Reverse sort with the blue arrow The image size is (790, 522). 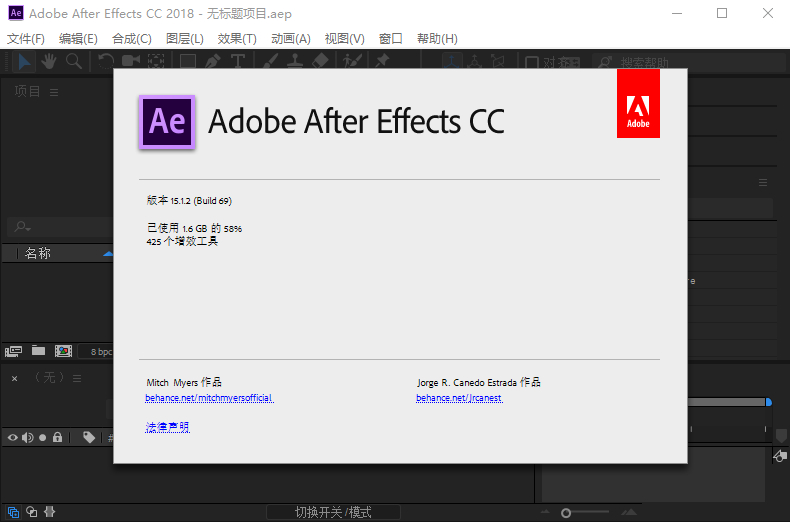[108, 254]
